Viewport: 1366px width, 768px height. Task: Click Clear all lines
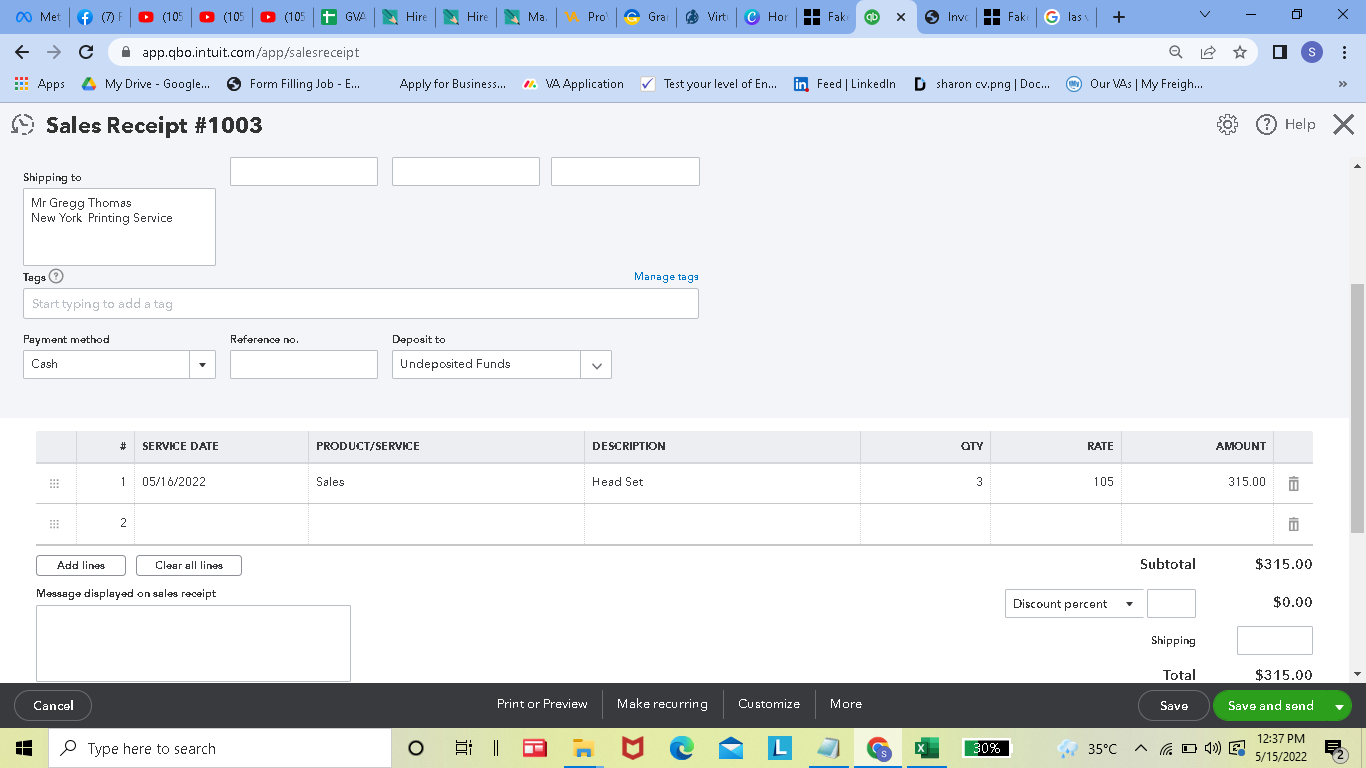[189, 566]
